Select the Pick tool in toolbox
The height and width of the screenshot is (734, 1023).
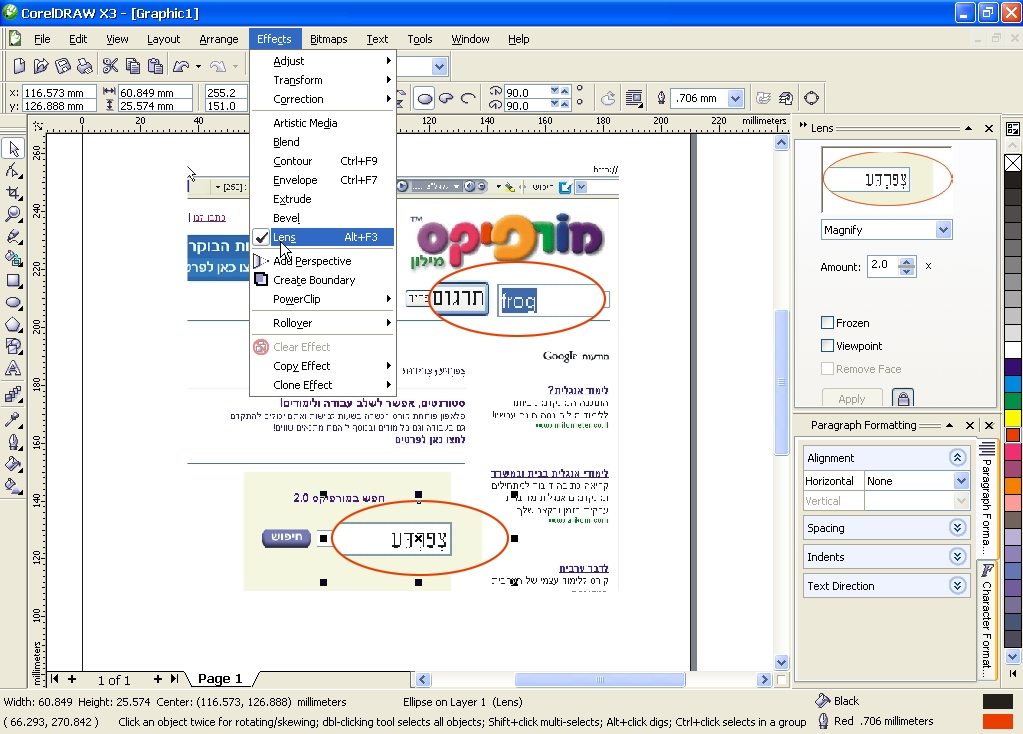click(13, 149)
